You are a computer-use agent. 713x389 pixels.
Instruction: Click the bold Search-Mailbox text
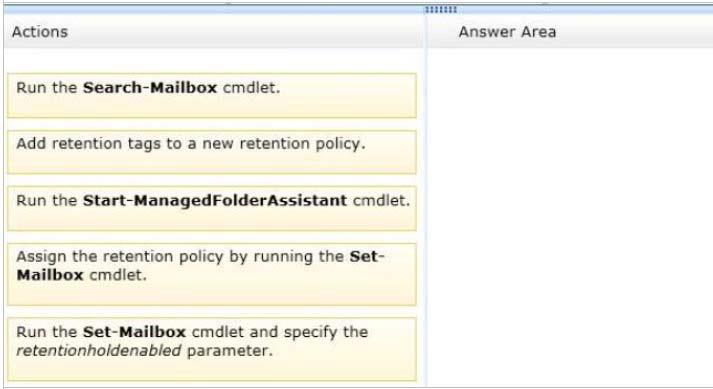click(x=150, y=87)
